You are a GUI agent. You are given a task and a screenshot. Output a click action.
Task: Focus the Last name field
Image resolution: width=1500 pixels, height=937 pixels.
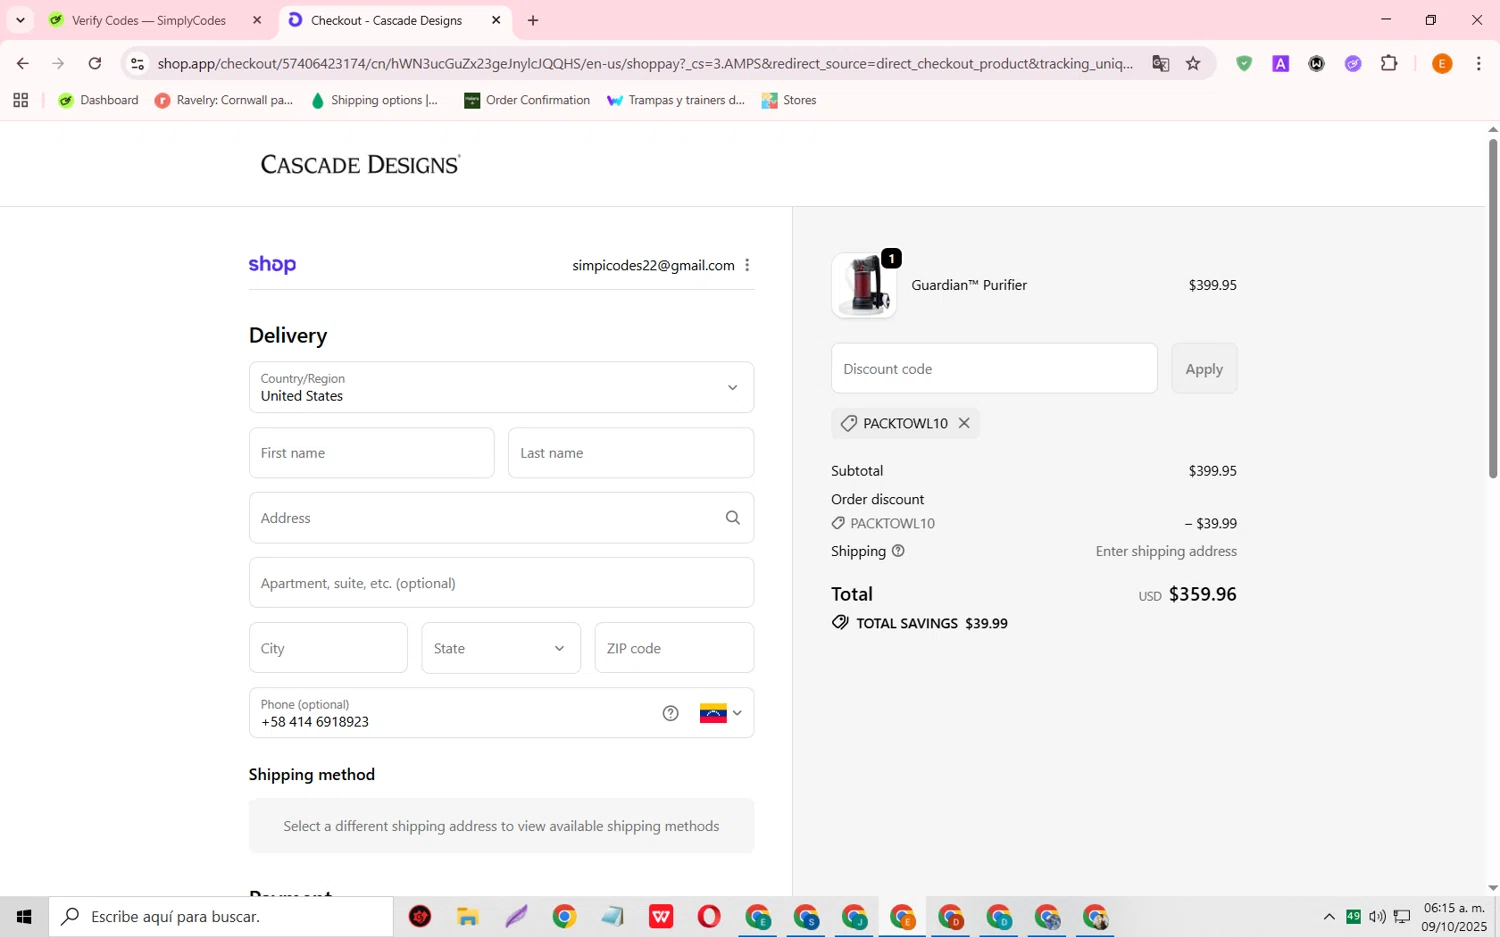tap(631, 453)
